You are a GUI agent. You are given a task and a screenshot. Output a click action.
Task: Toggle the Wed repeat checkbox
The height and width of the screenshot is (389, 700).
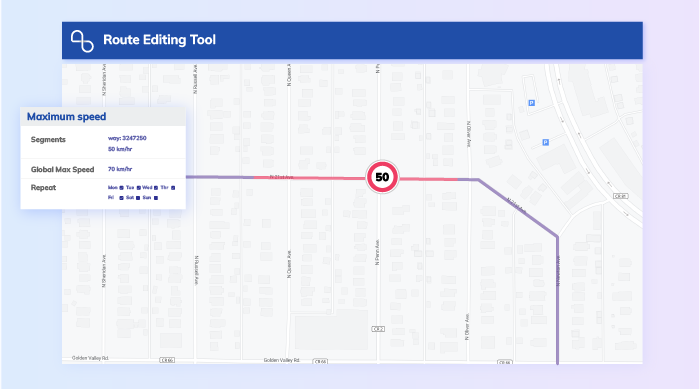156,188
